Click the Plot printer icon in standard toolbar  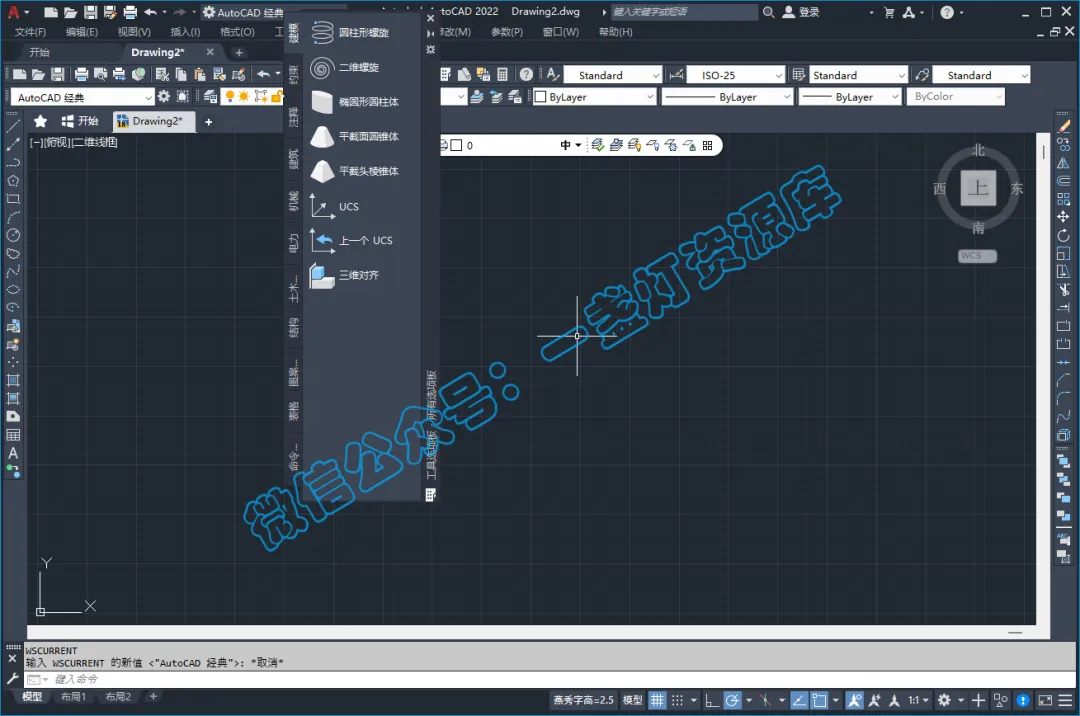(81, 74)
